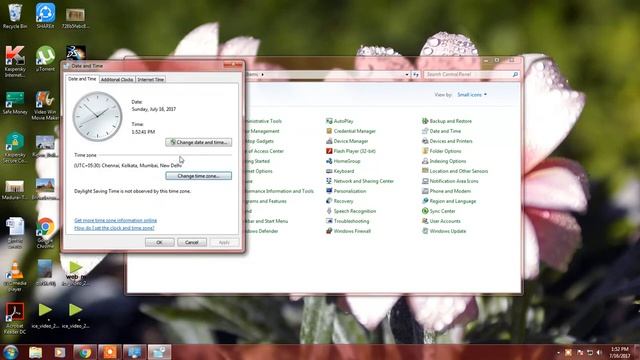The image size is (640, 360).
Task: Click the Search Control Panel field
Action: [471, 75]
